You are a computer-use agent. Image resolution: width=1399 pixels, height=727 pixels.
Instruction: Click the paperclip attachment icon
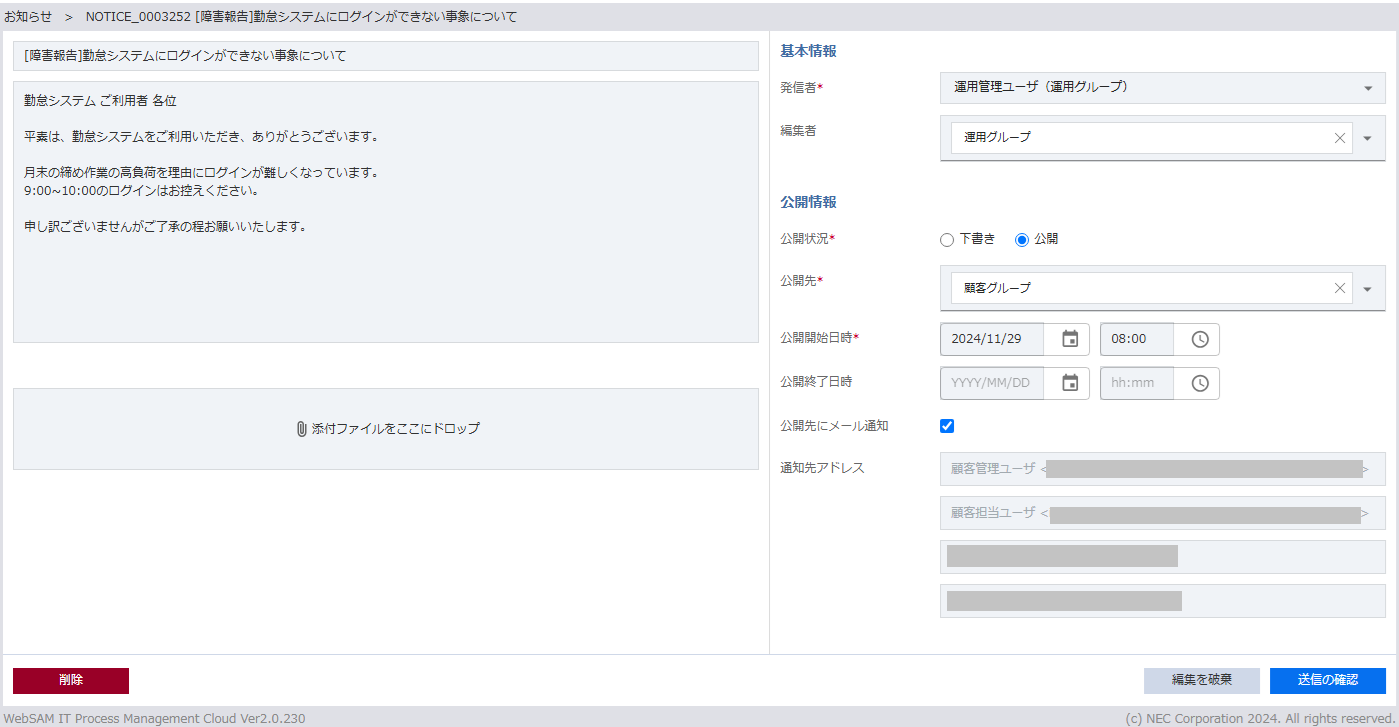click(301, 429)
